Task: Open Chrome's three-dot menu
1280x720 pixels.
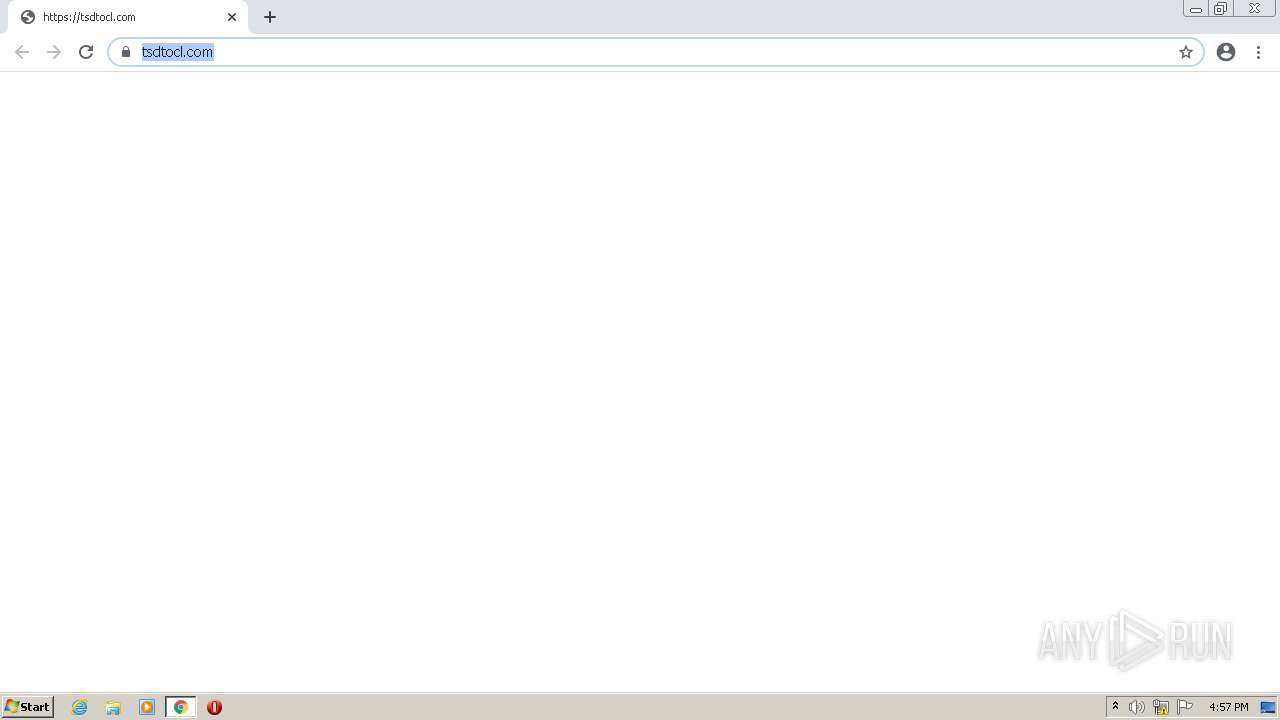Action: [x=1258, y=52]
